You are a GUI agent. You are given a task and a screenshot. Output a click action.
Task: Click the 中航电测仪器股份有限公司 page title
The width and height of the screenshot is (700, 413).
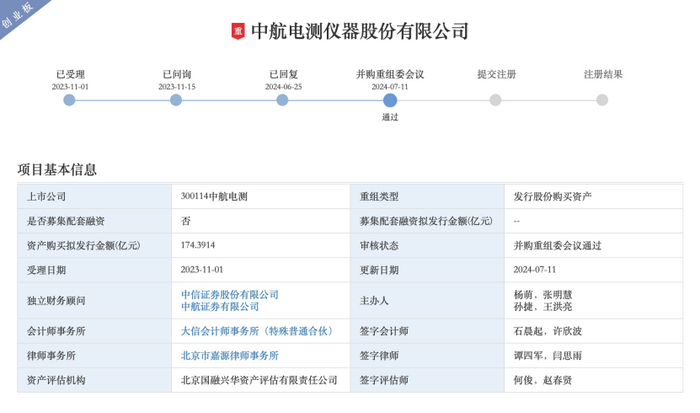(359, 31)
